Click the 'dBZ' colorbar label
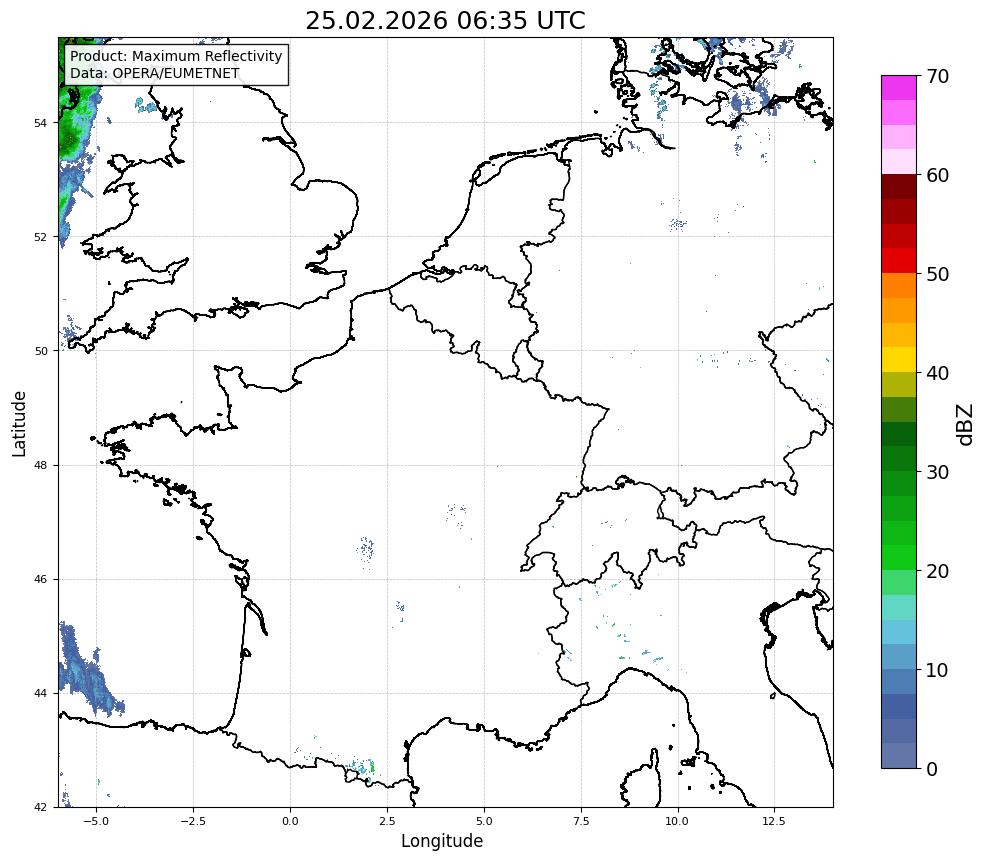This screenshot has height=860, width=985. (x=965, y=424)
